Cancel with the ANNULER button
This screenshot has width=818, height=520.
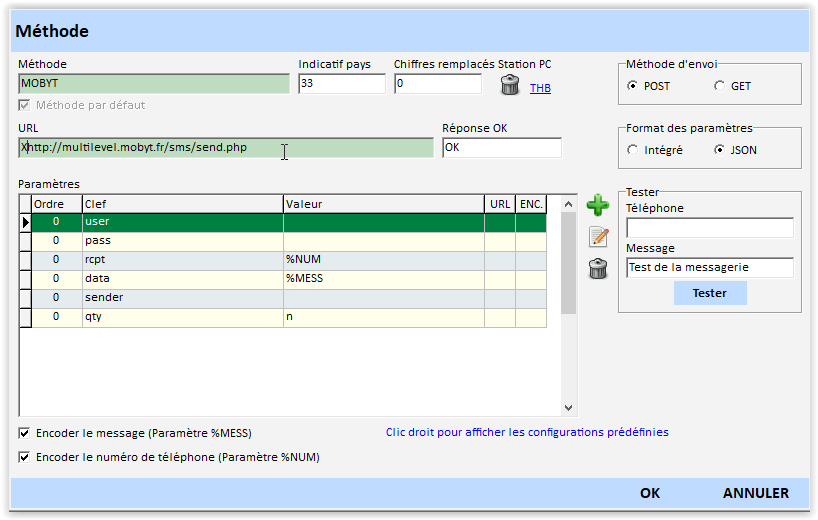click(755, 493)
